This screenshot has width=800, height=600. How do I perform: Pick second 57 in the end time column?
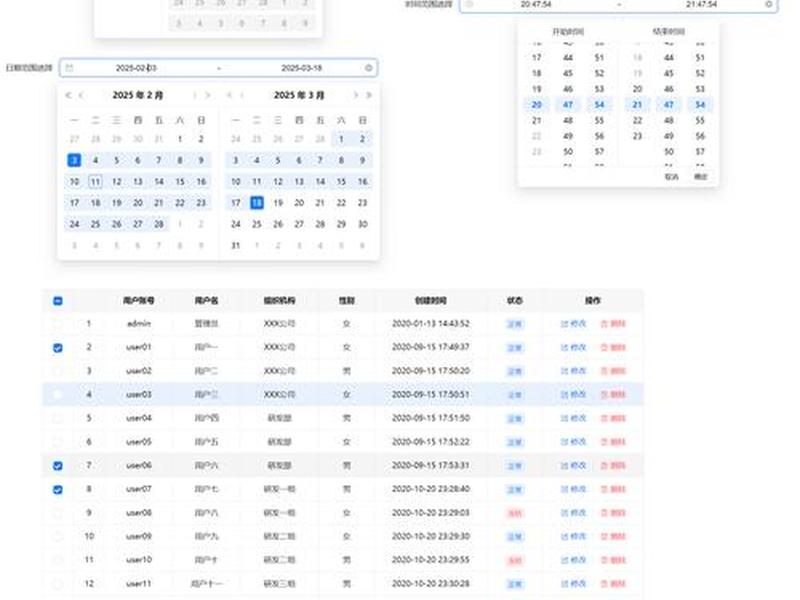tap(700, 152)
